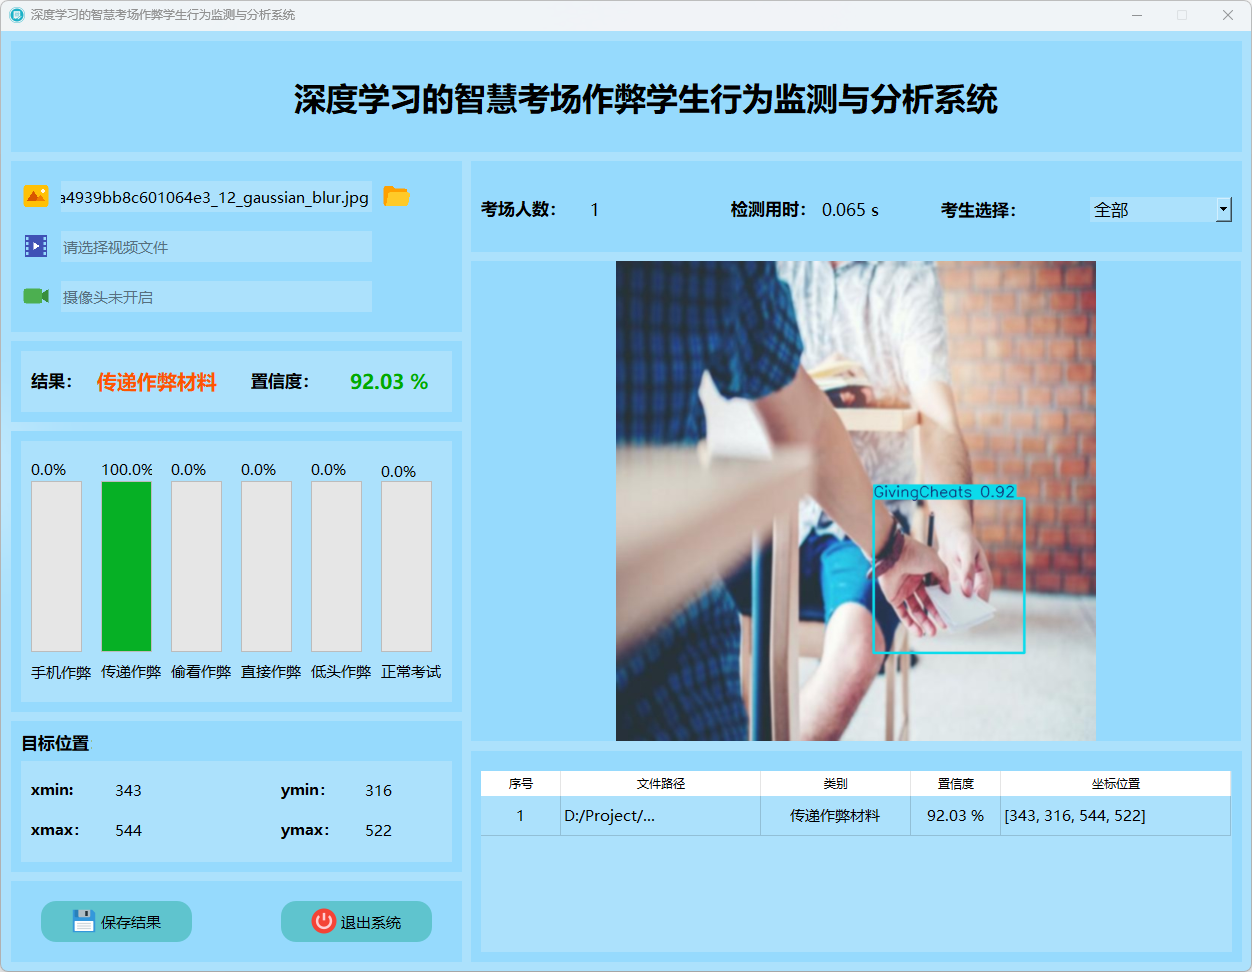This screenshot has width=1252, height=972.
Task: Open the folder browse icon
Action: 397,197
